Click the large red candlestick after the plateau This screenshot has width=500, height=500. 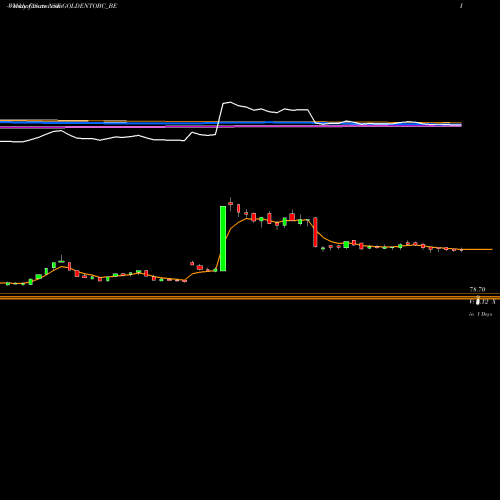315,232
